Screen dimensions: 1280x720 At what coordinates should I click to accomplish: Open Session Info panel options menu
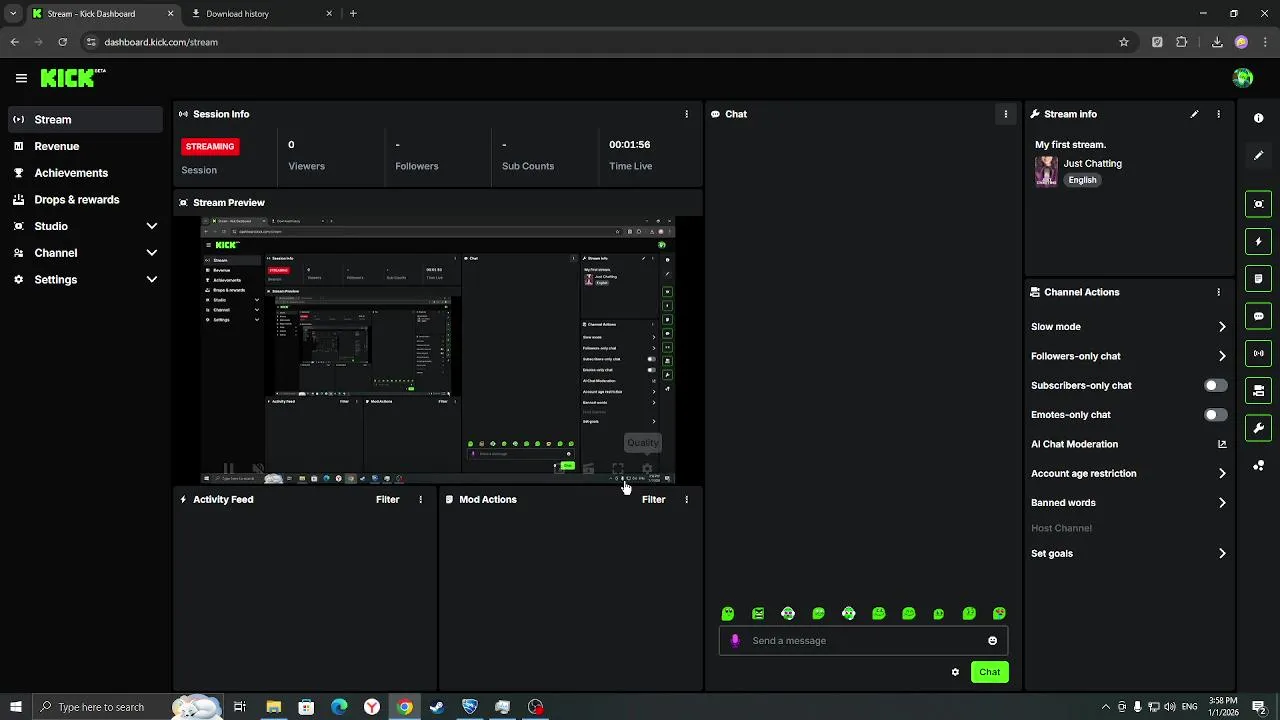[686, 114]
